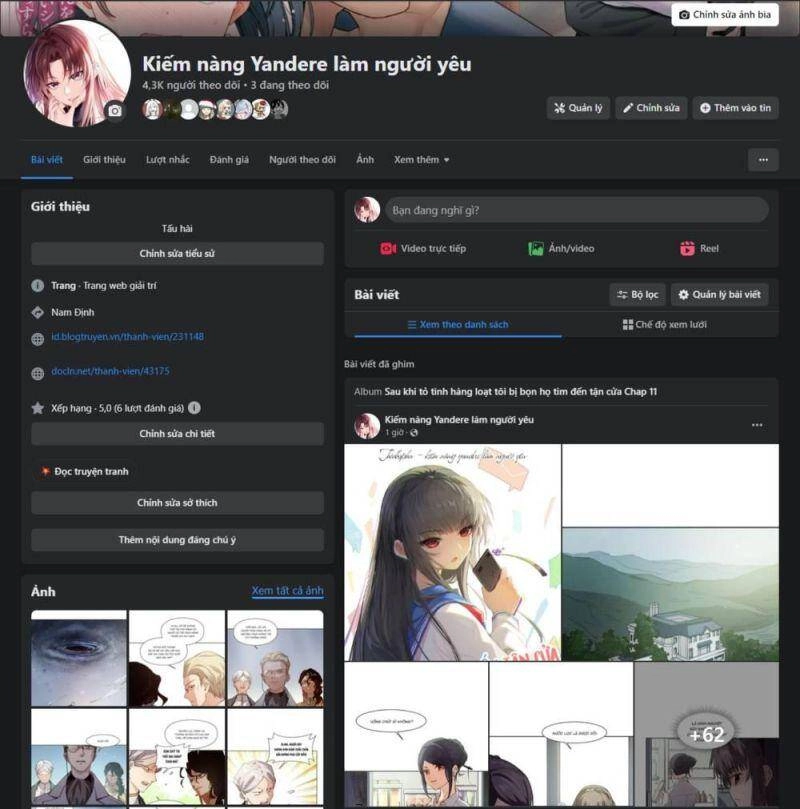This screenshot has width=800, height=809.
Task: Open the three-dots menu beside profile tabs
Action: click(763, 160)
